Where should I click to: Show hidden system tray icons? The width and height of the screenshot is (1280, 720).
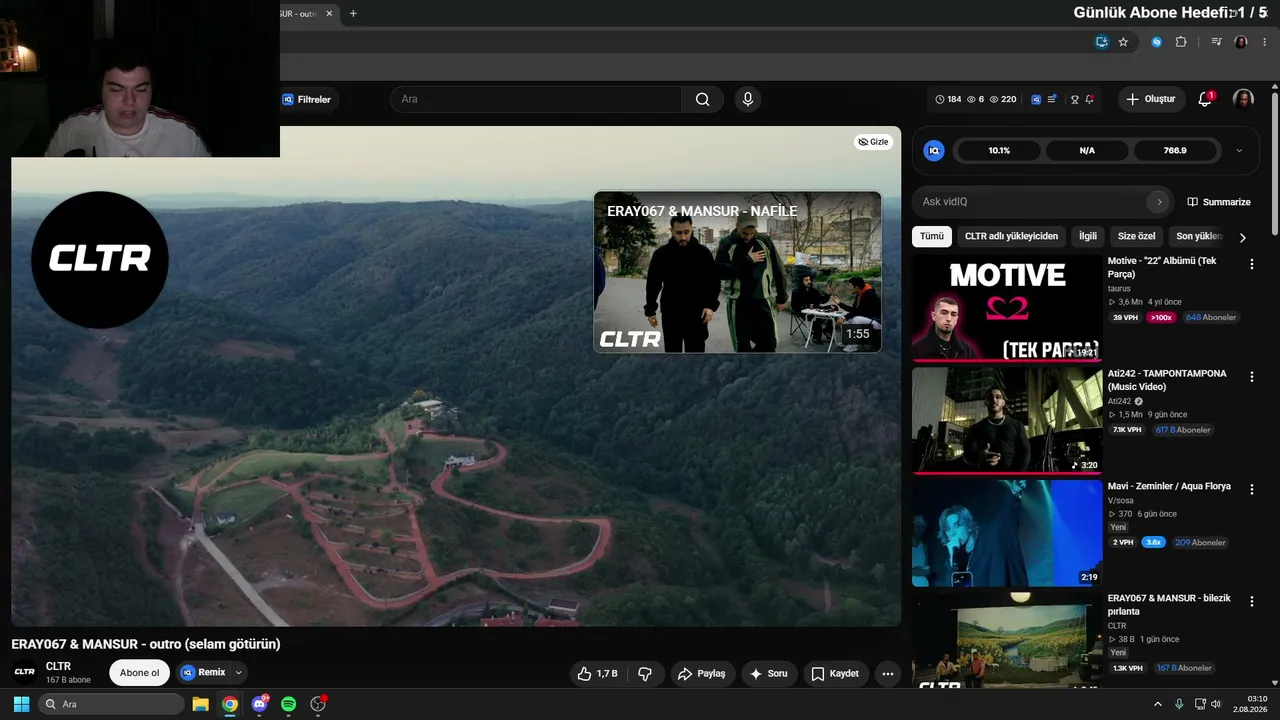1158,704
